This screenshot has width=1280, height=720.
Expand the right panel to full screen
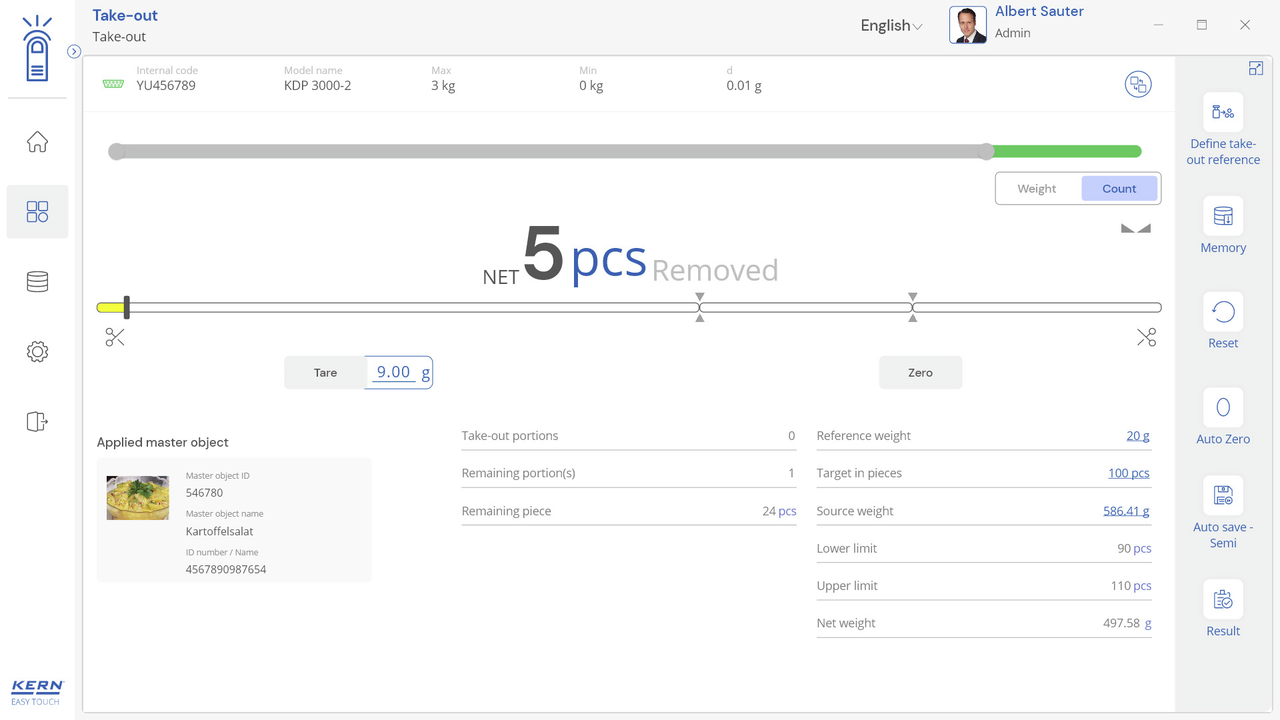[x=1256, y=68]
